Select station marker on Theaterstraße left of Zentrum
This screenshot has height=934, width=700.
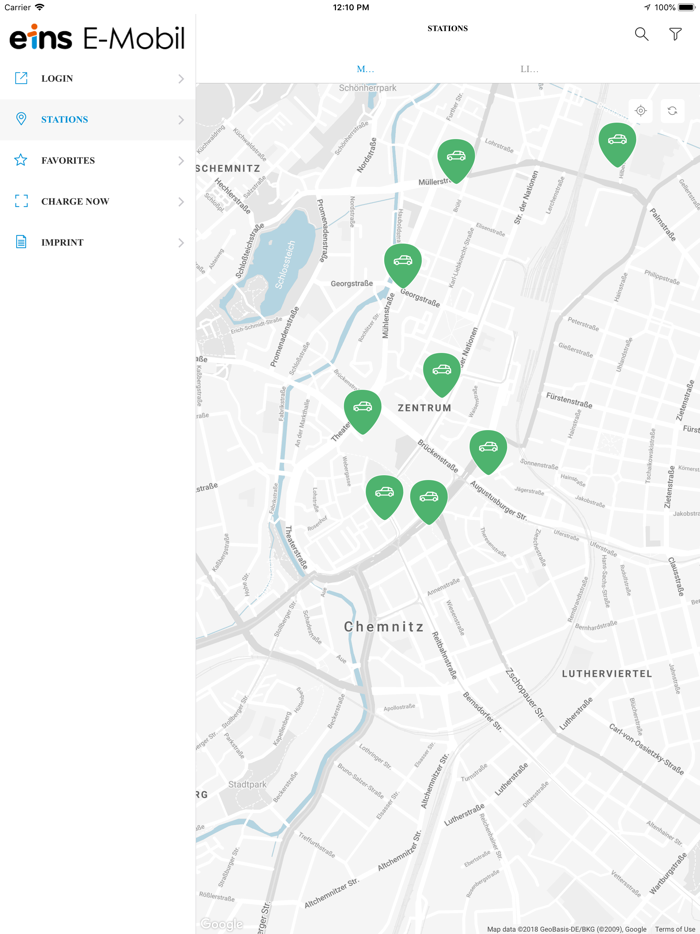click(363, 411)
